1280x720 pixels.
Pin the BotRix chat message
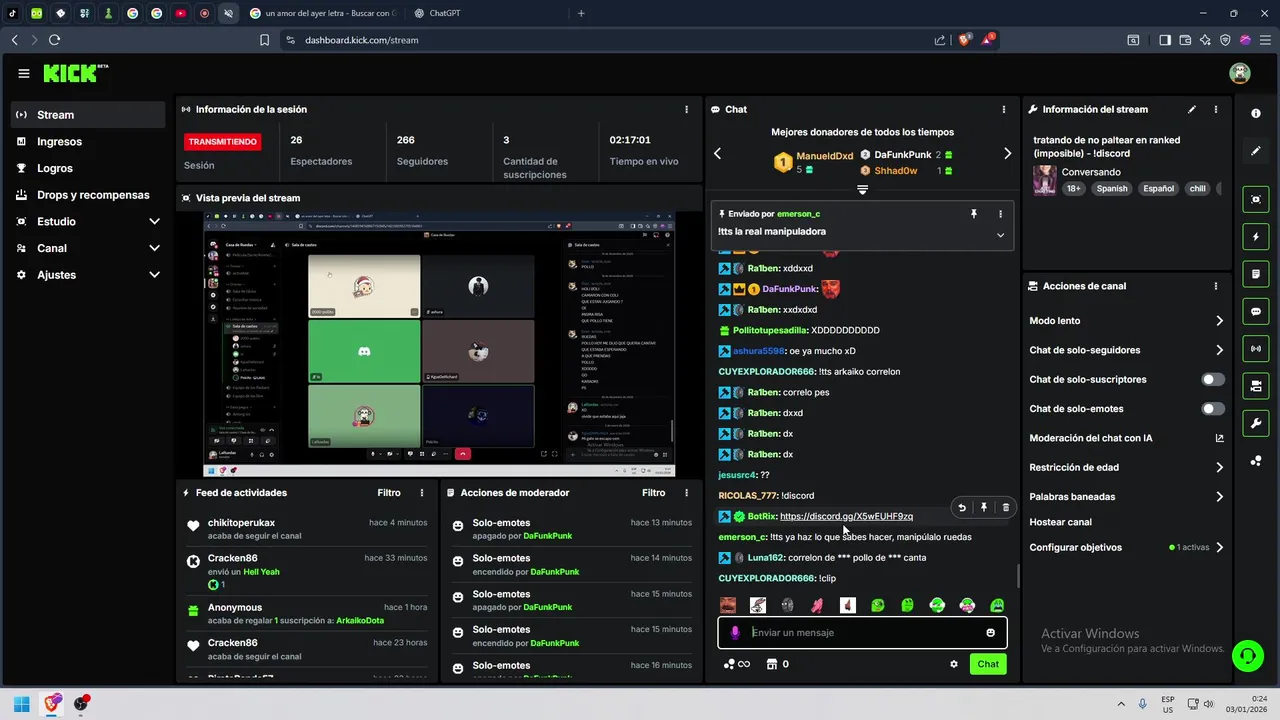[x=984, y=508]
